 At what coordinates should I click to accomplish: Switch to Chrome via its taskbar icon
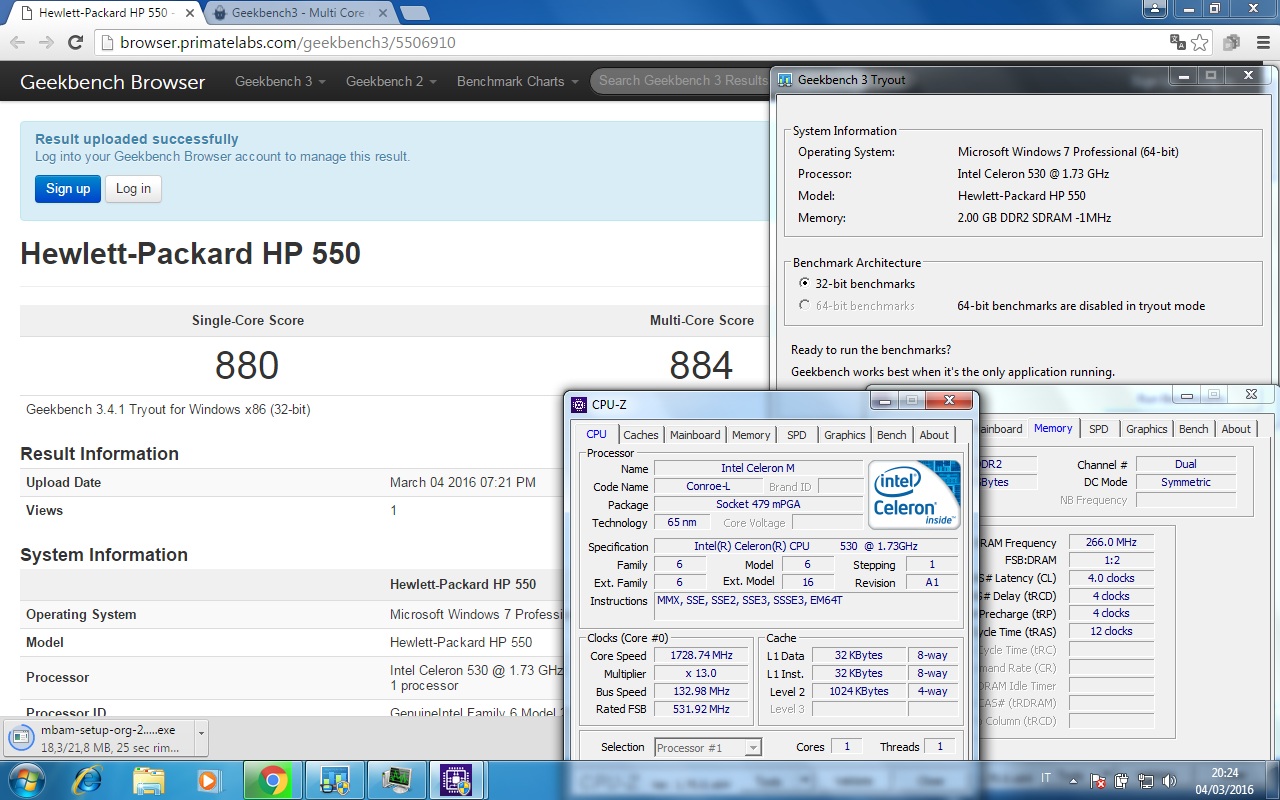273,780
